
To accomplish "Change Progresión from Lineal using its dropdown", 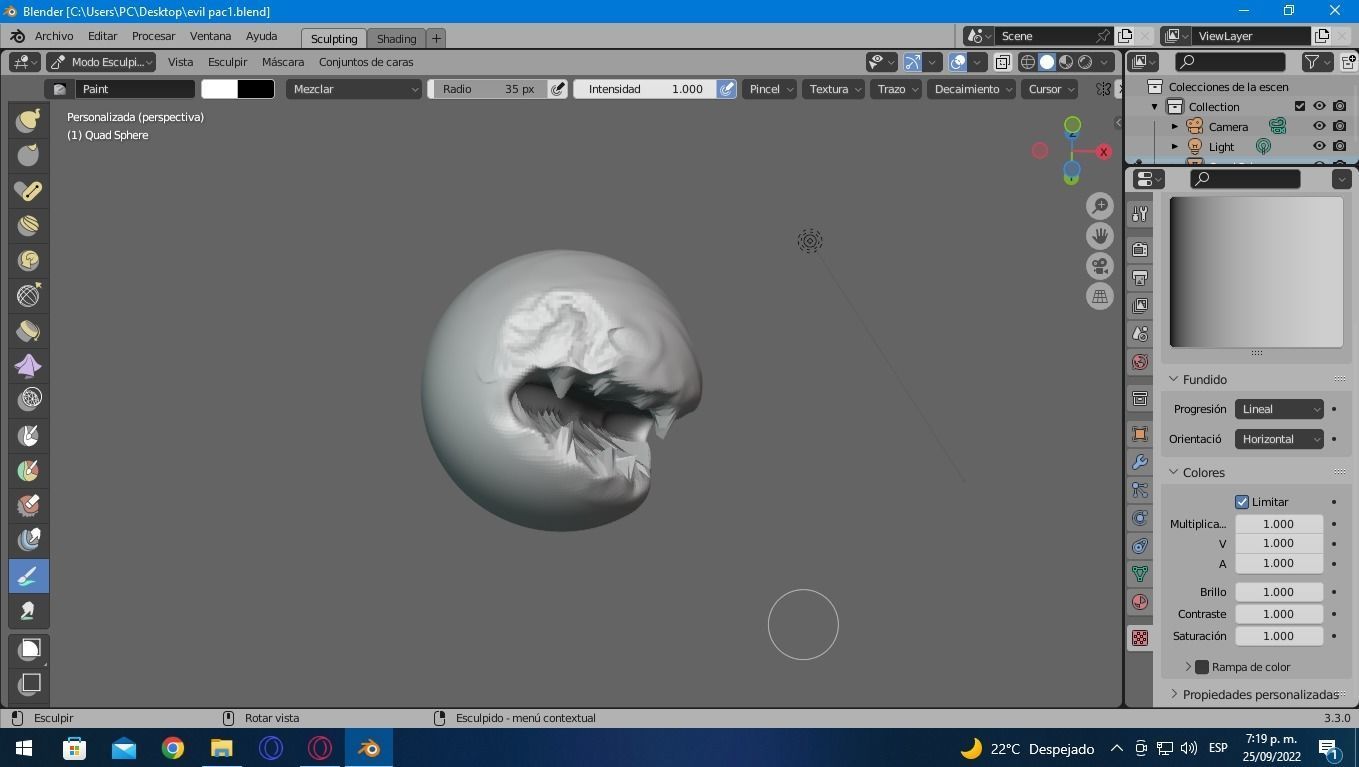I will [1279, 408].
